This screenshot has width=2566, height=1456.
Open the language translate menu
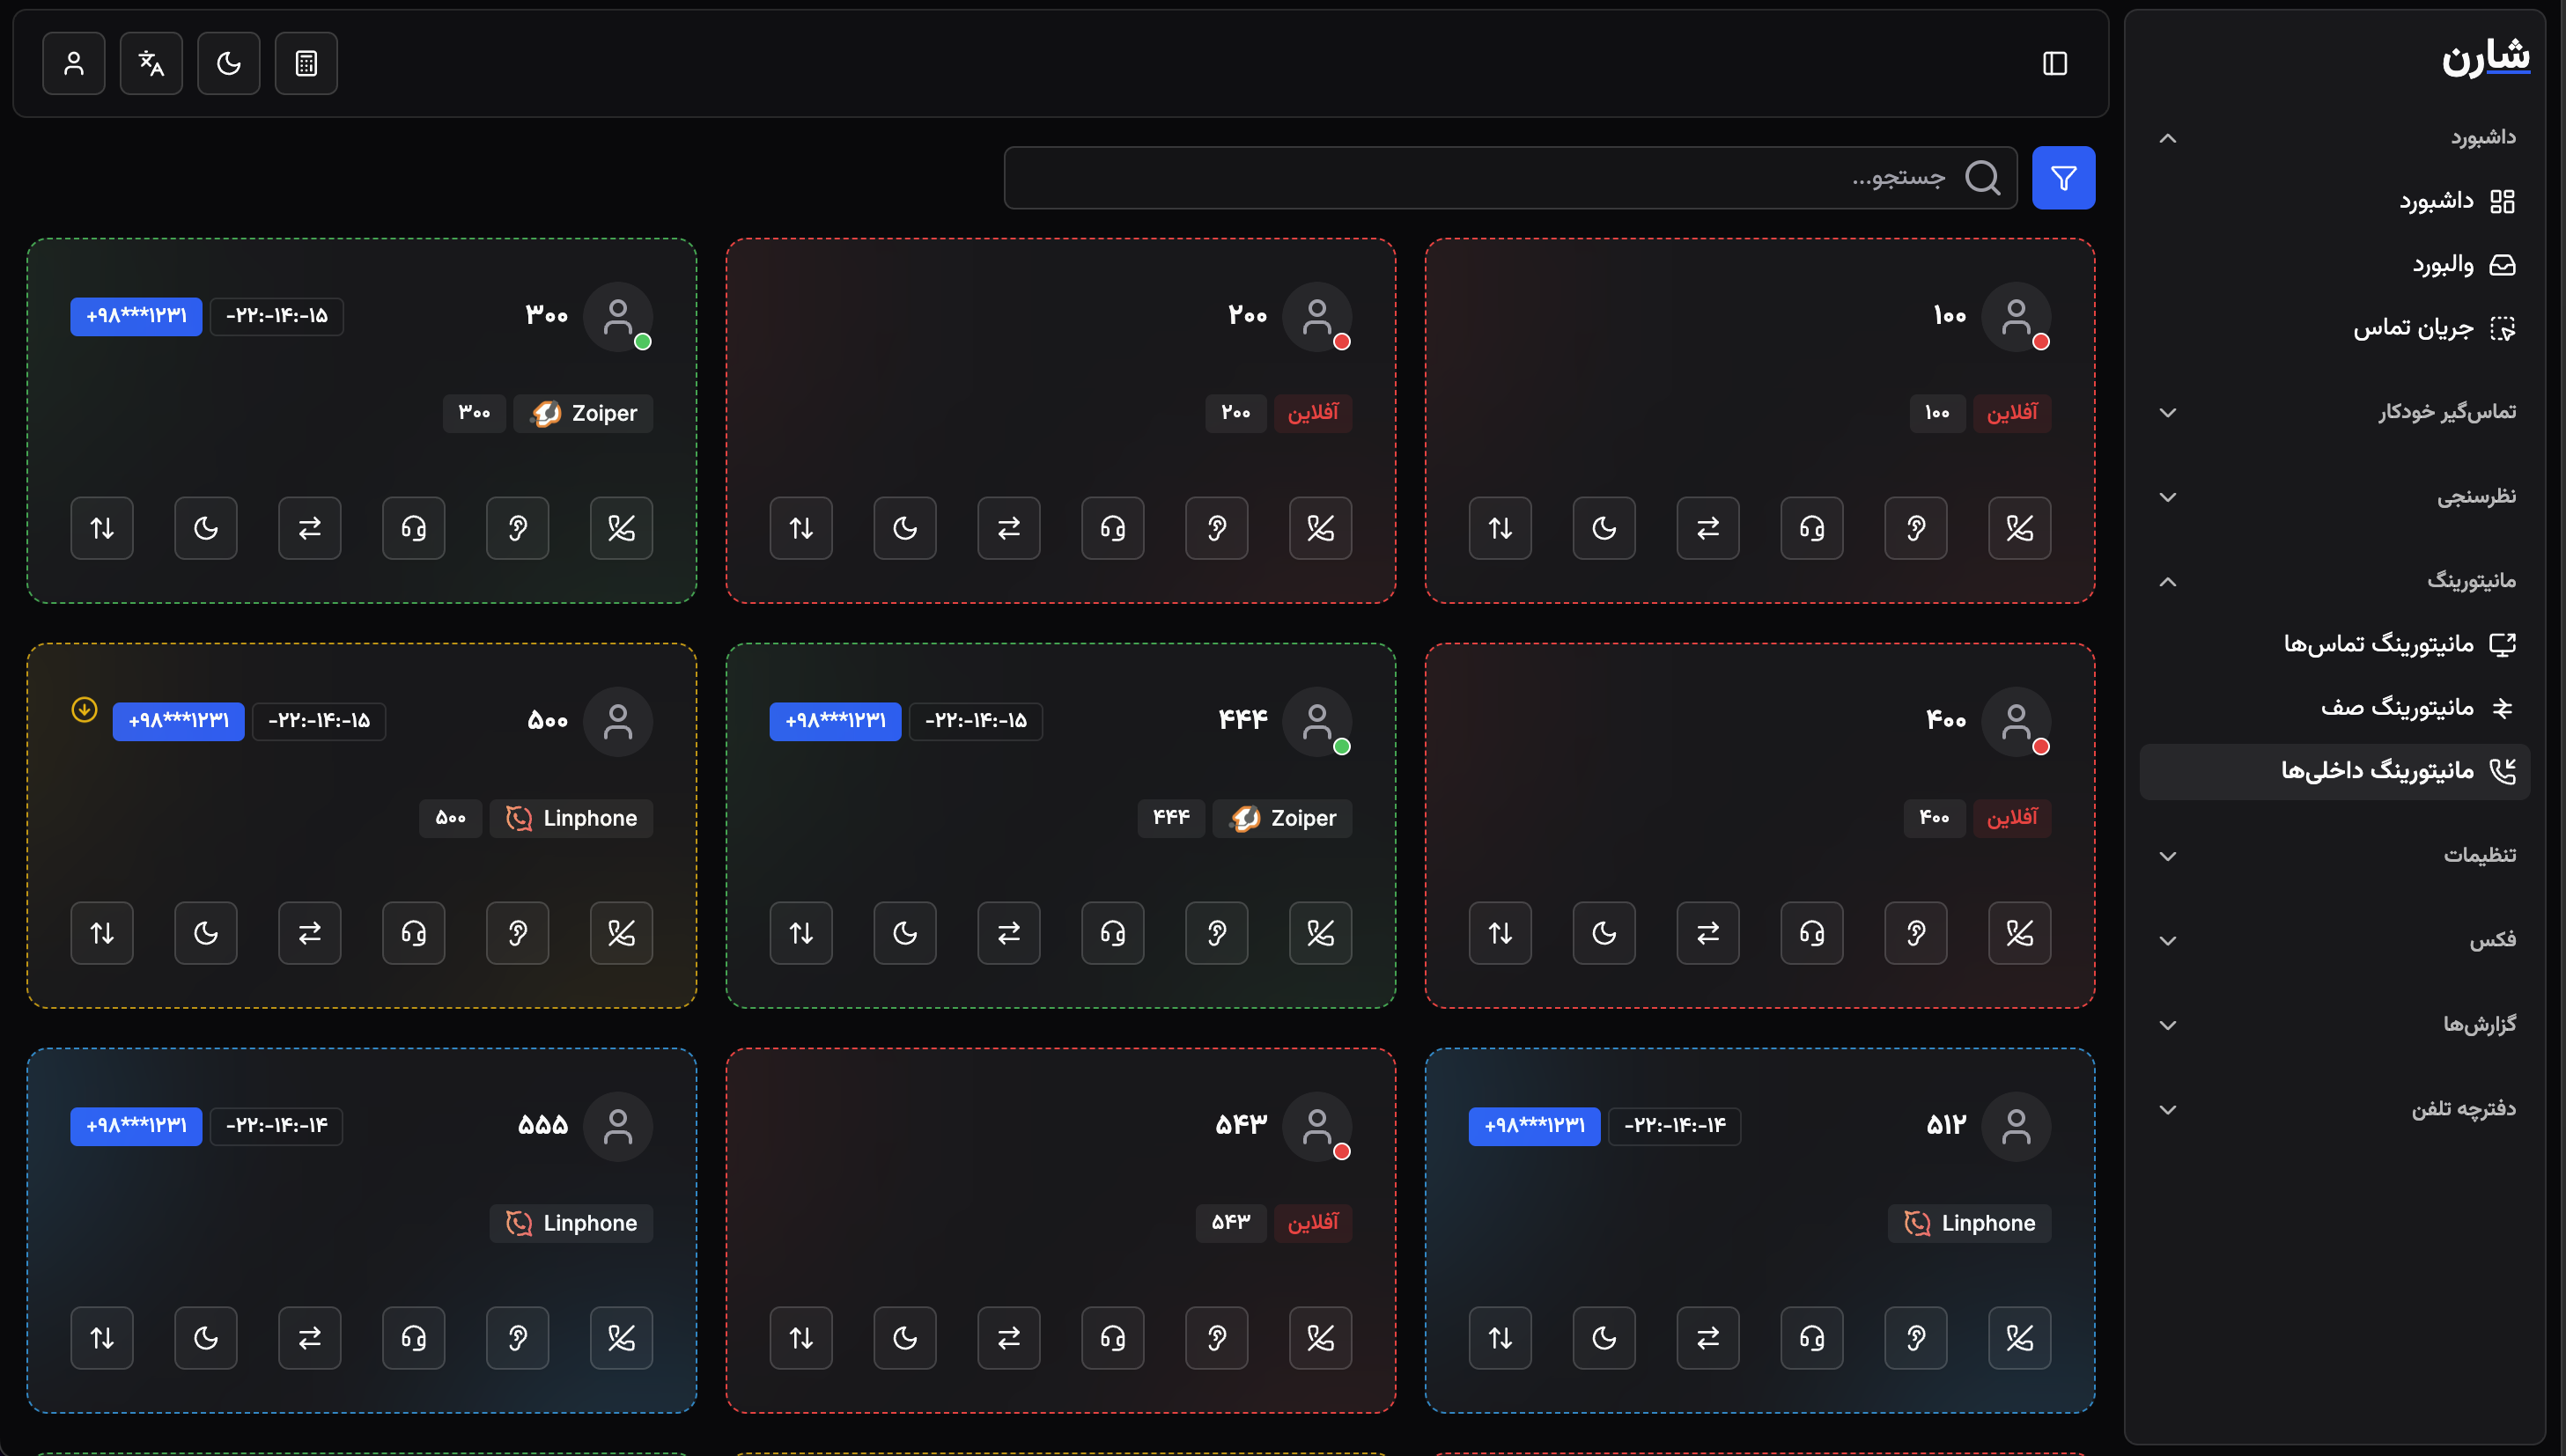tap(151, 64)
